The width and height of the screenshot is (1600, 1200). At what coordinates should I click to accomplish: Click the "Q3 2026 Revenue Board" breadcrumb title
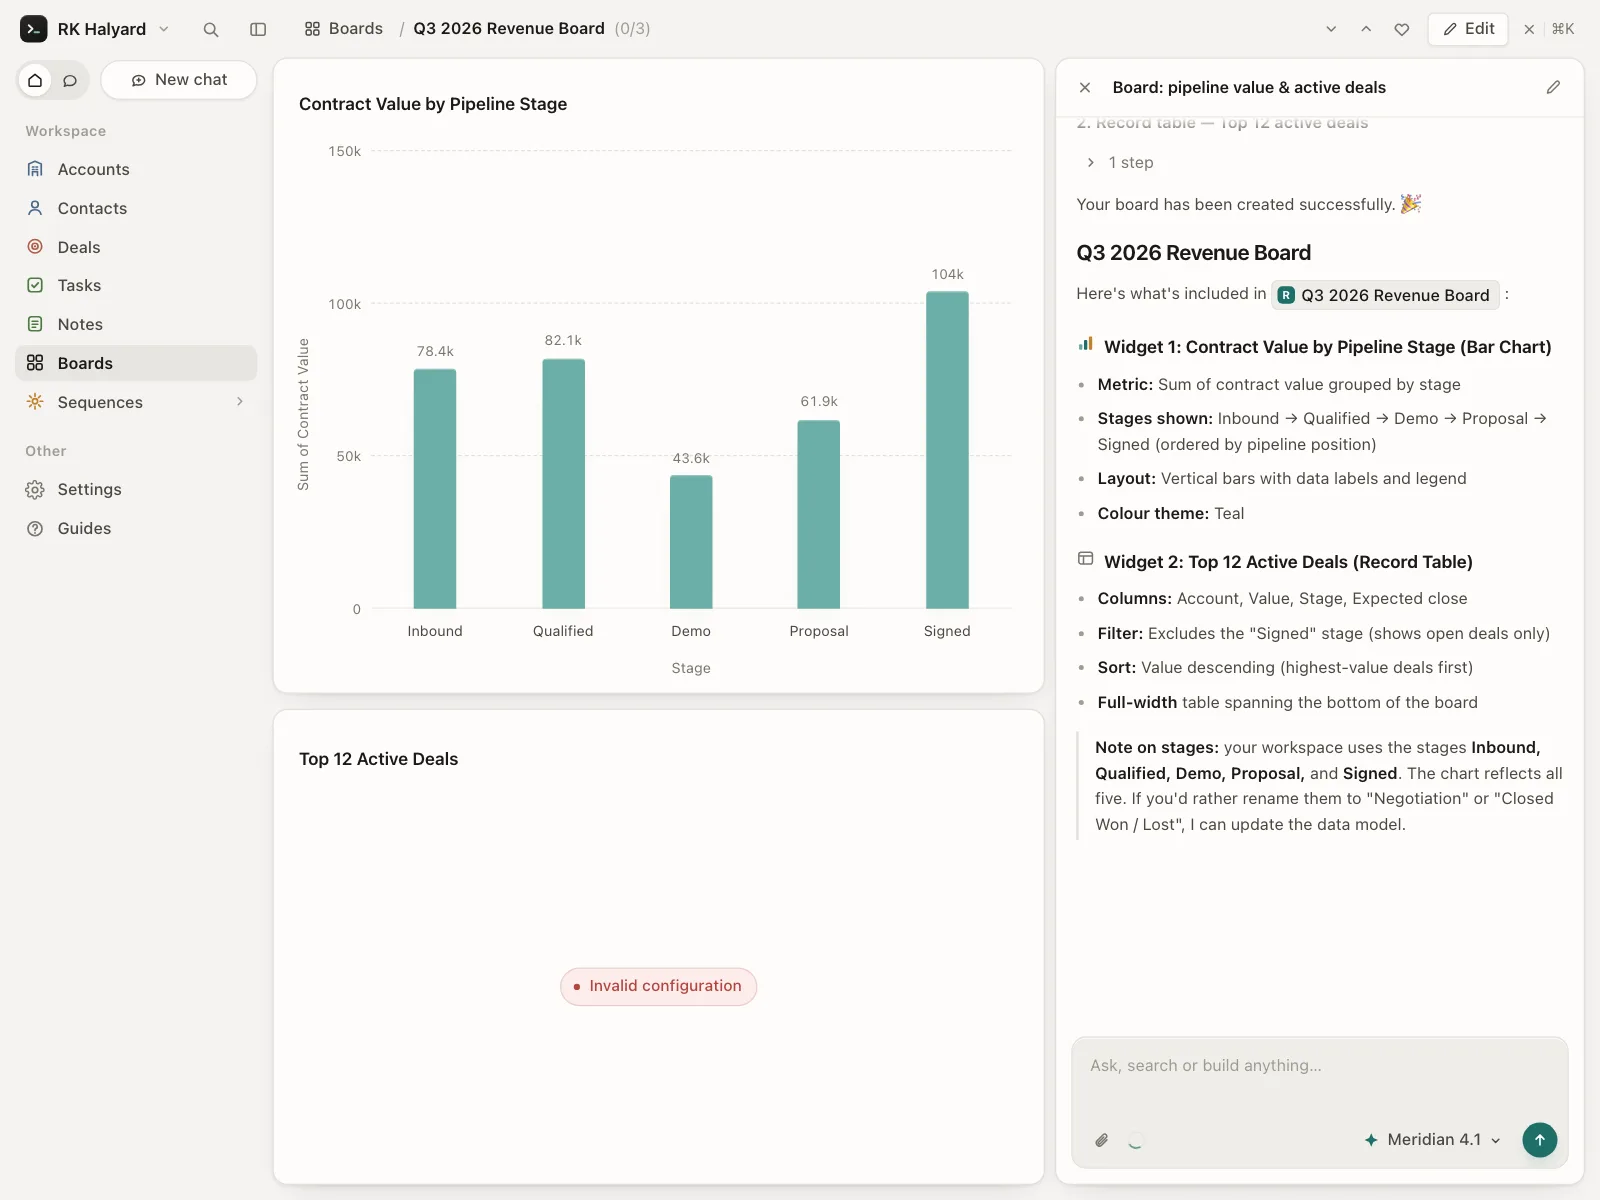pyautogui.click(x=509, y=29)
